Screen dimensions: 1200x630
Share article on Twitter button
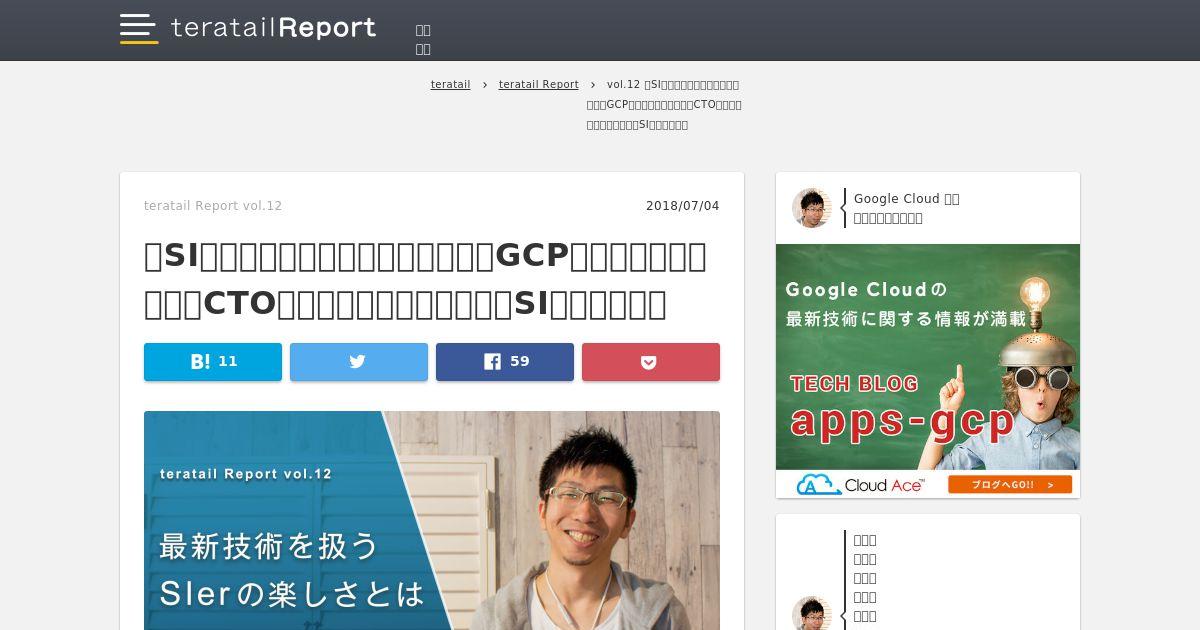[359, 362]
